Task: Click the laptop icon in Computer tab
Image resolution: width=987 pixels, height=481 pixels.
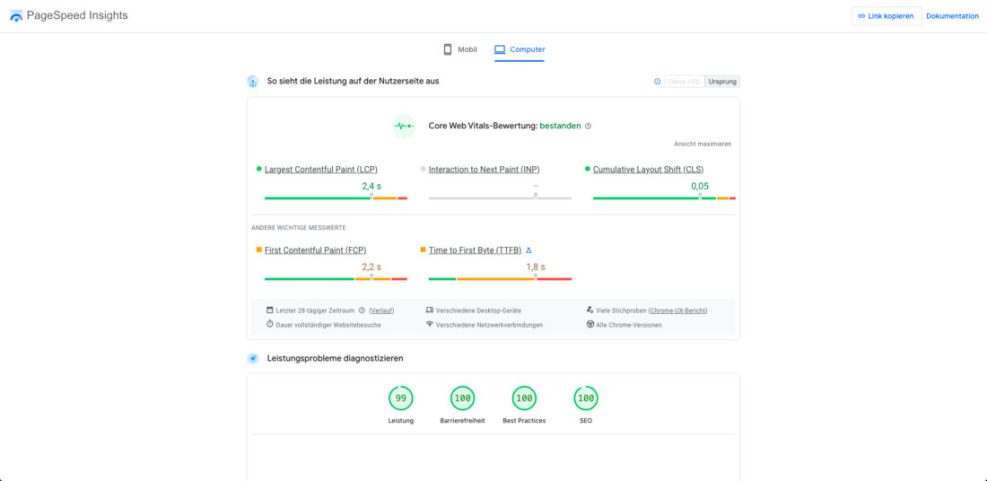Action: pos(500,50)
